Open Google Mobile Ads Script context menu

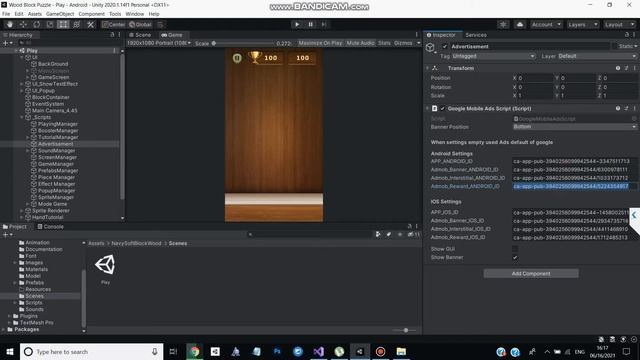tap(635, 109)
